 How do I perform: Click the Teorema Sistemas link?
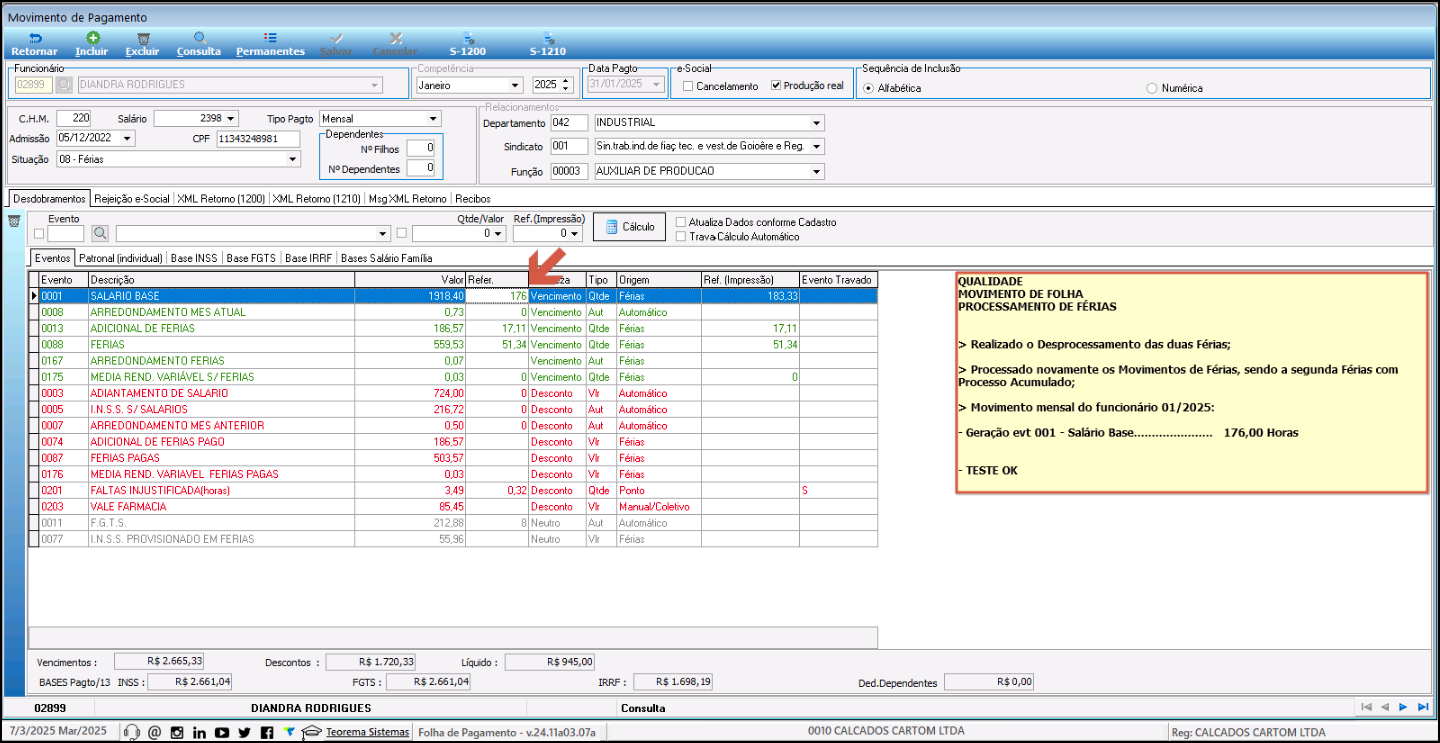(x=367, y=732)
